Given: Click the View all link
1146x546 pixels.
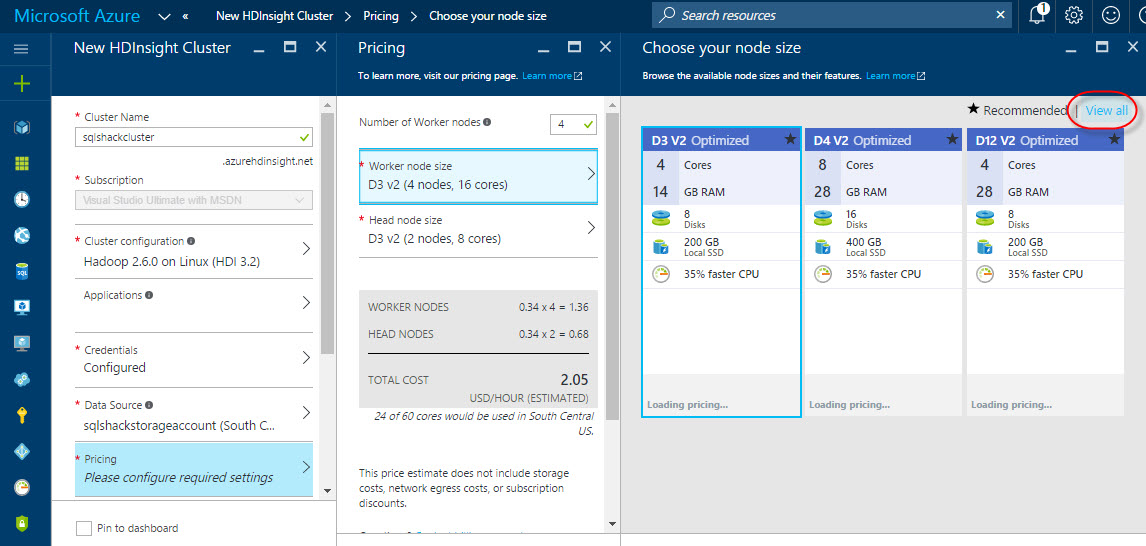Looking at the screenshot, I should tap(1107, 110).
